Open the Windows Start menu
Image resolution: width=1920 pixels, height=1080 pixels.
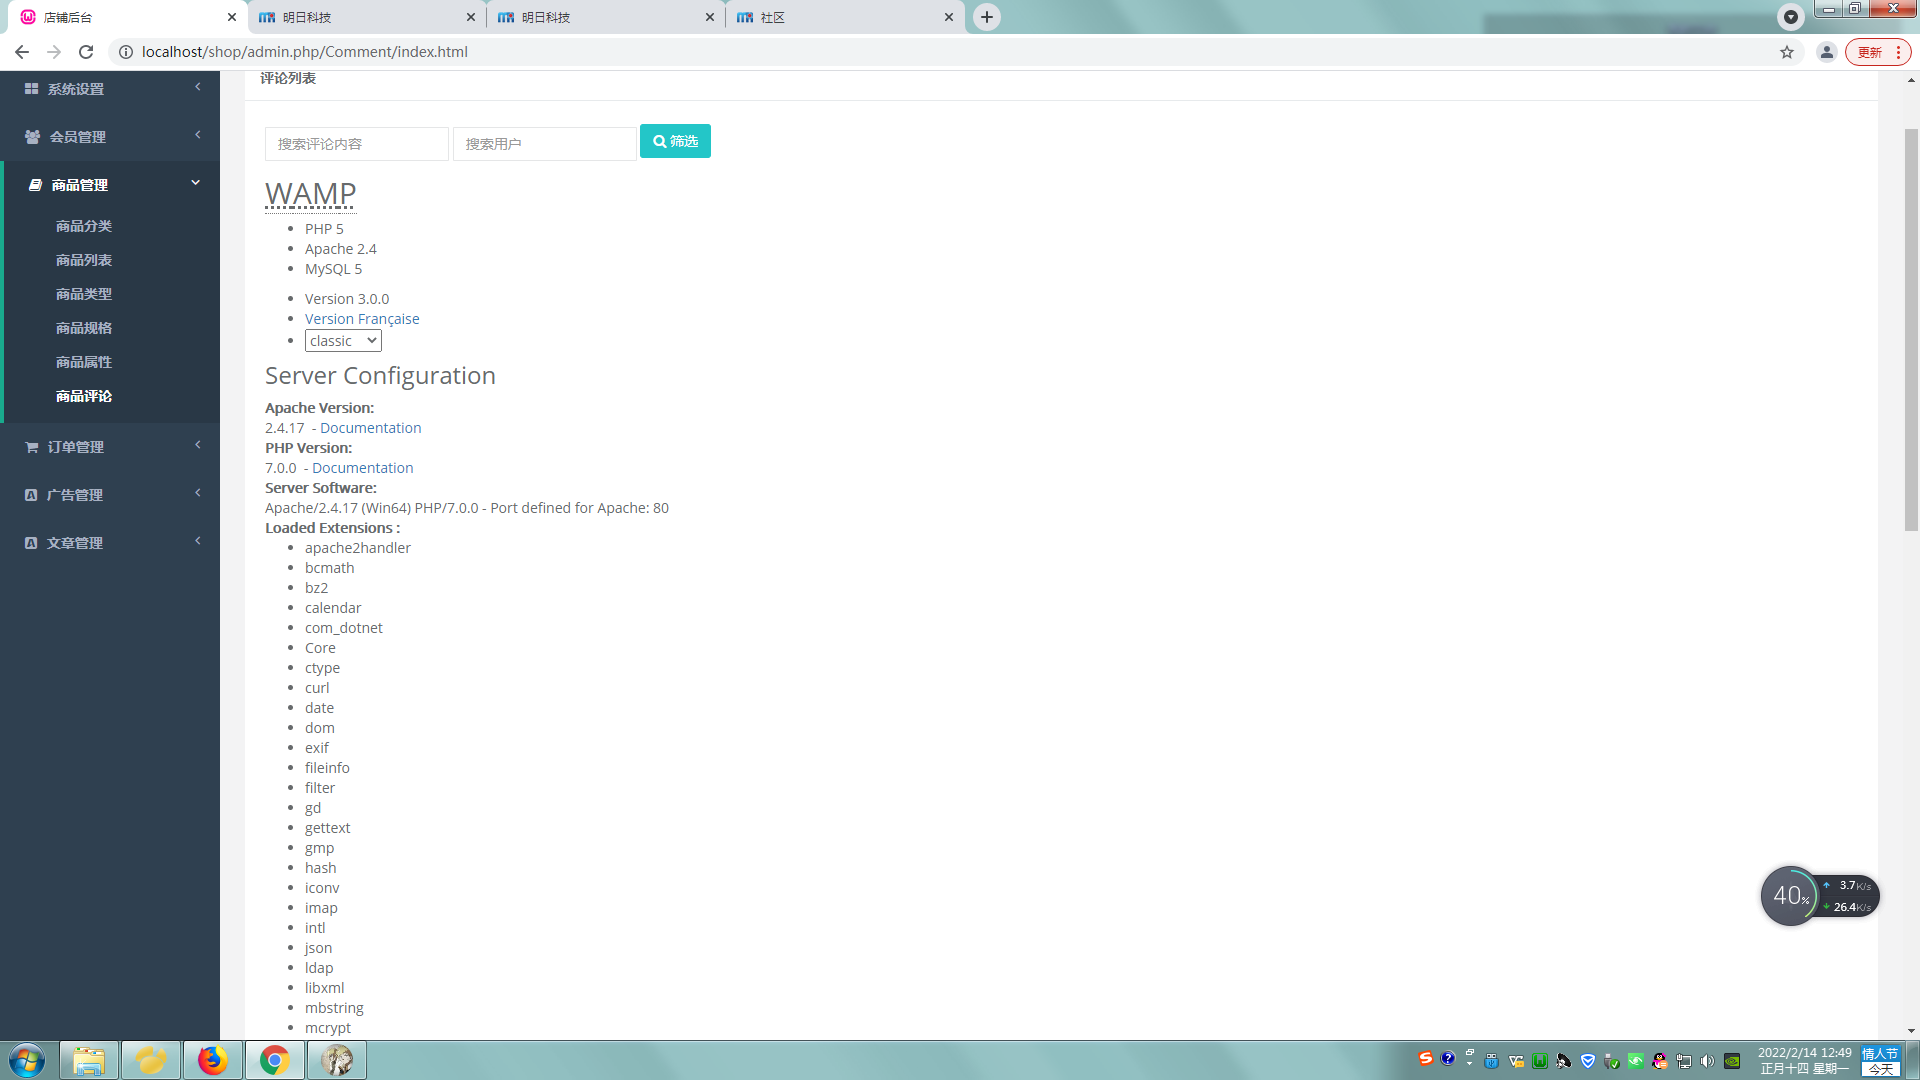coord(27,1060)
